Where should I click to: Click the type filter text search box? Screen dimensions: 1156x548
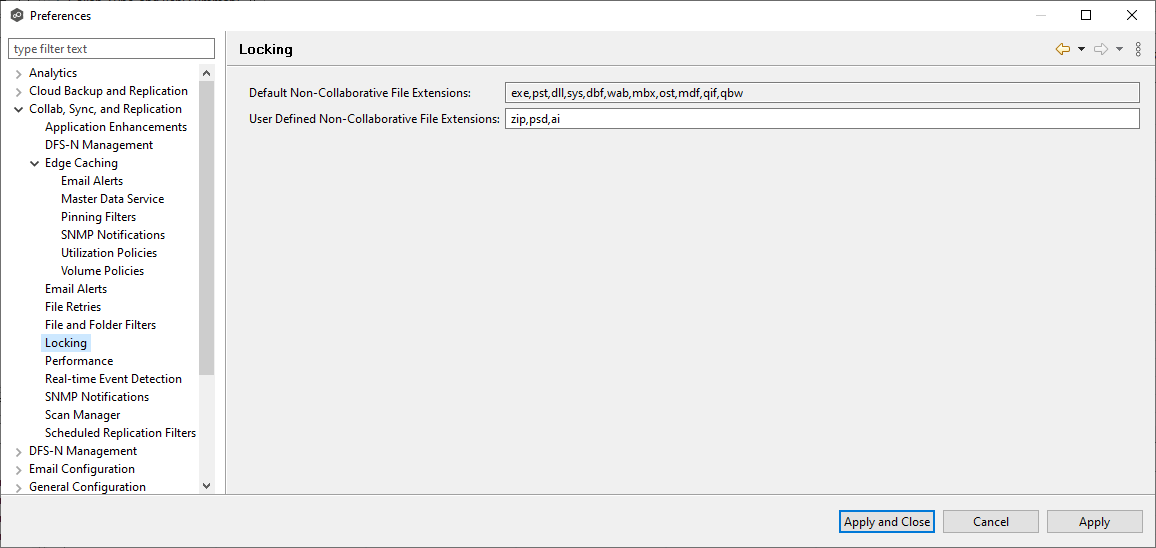tap(111, 49)
